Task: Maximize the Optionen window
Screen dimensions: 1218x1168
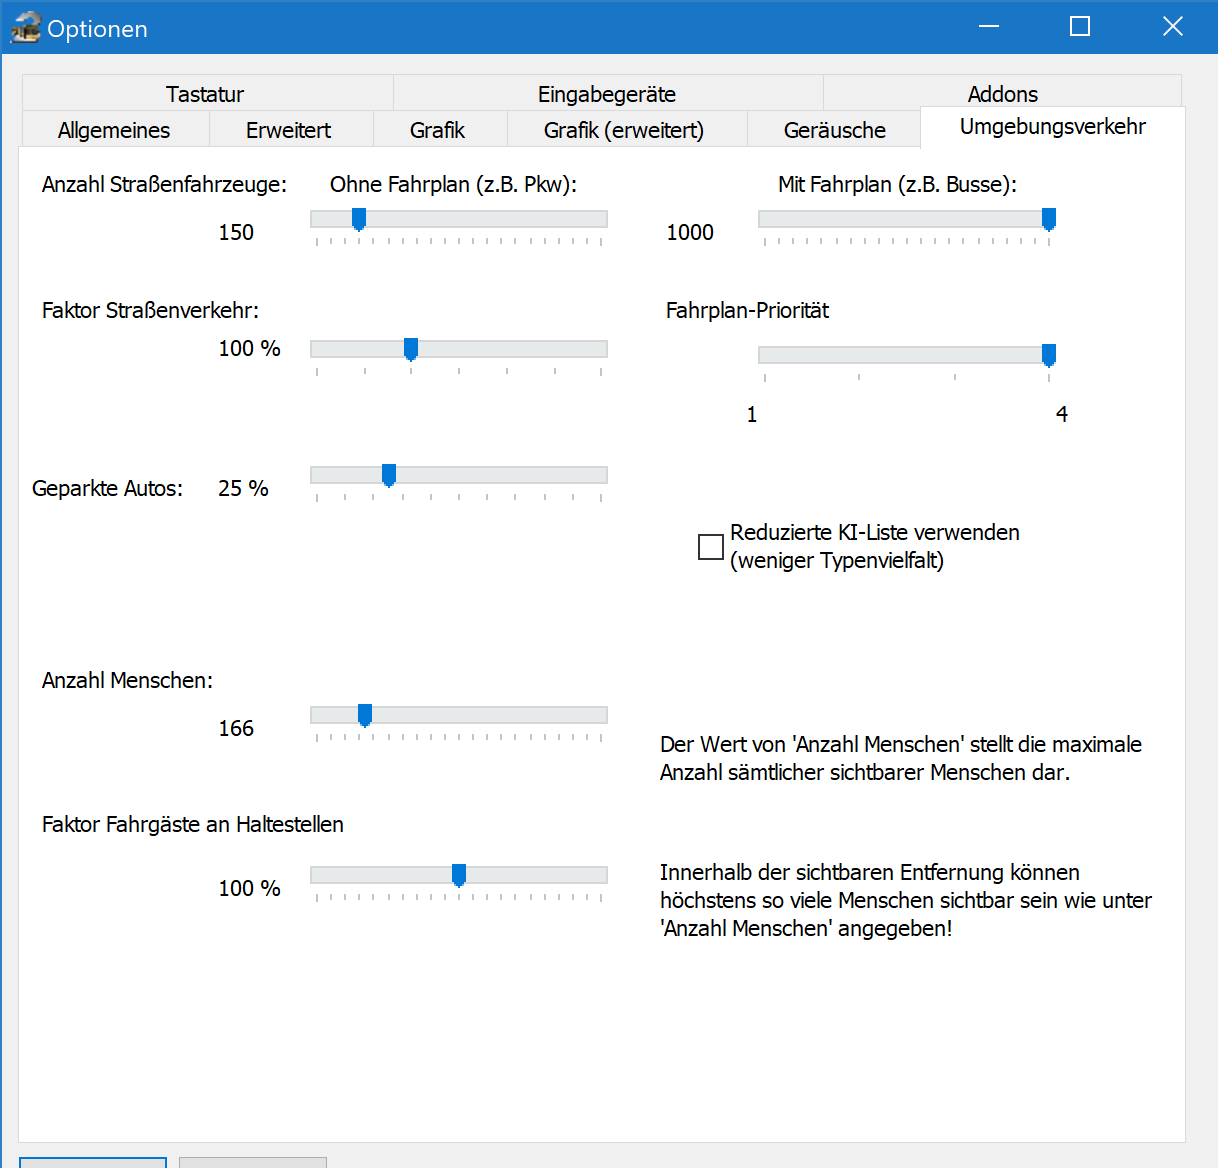Action: 1080,27
